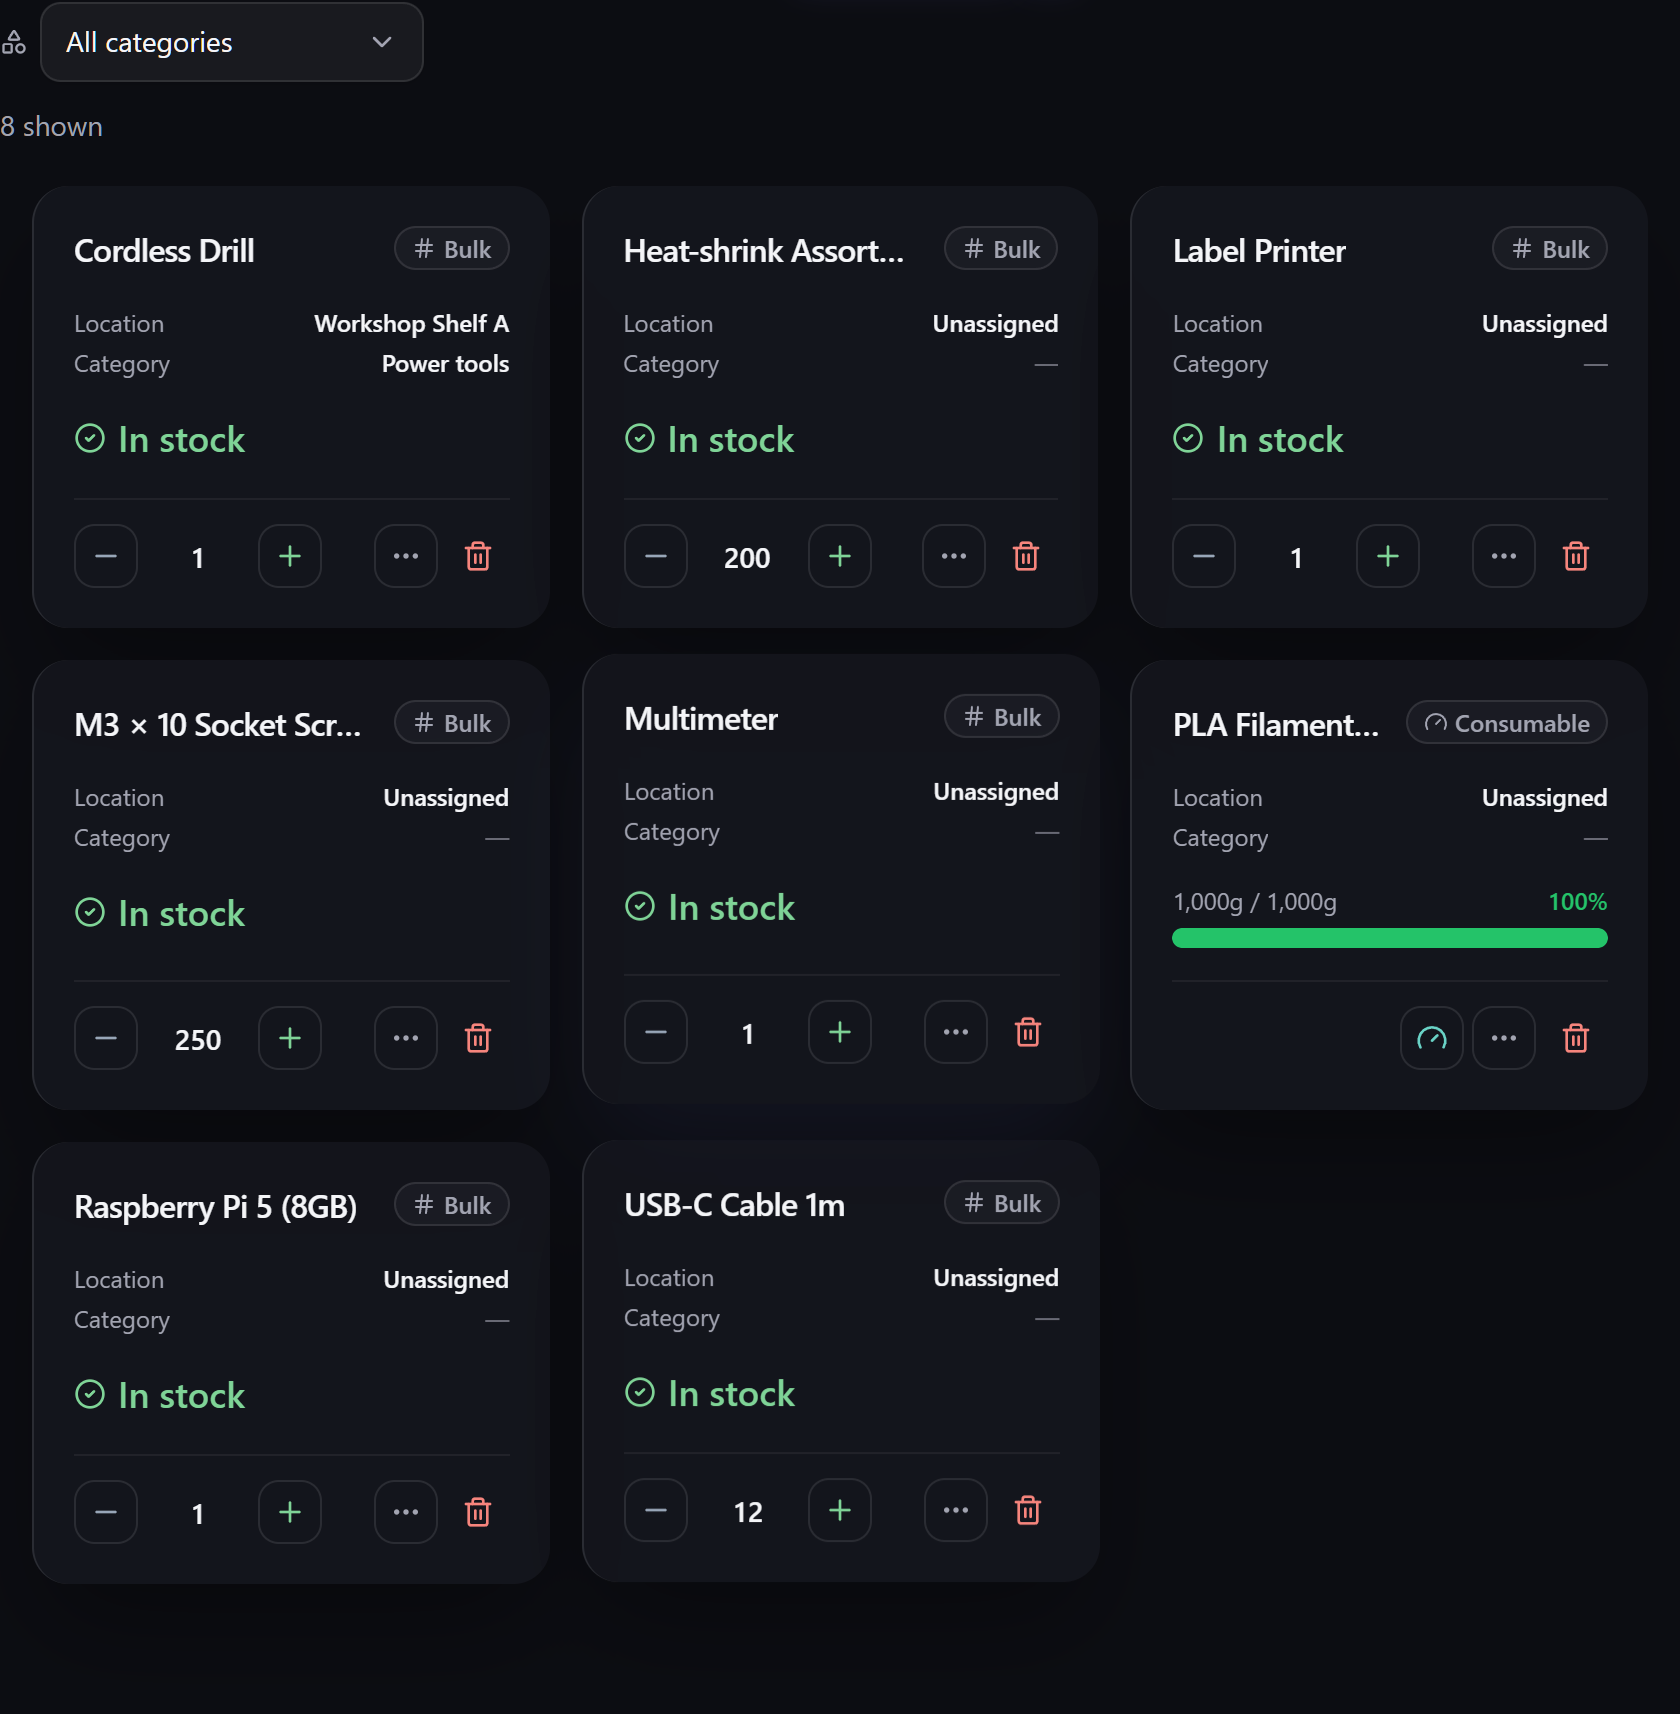1680x1714 pixels.
Task: Decrease Label Printer quantity
Action: pyautogui.click(x=1204, y=556)
